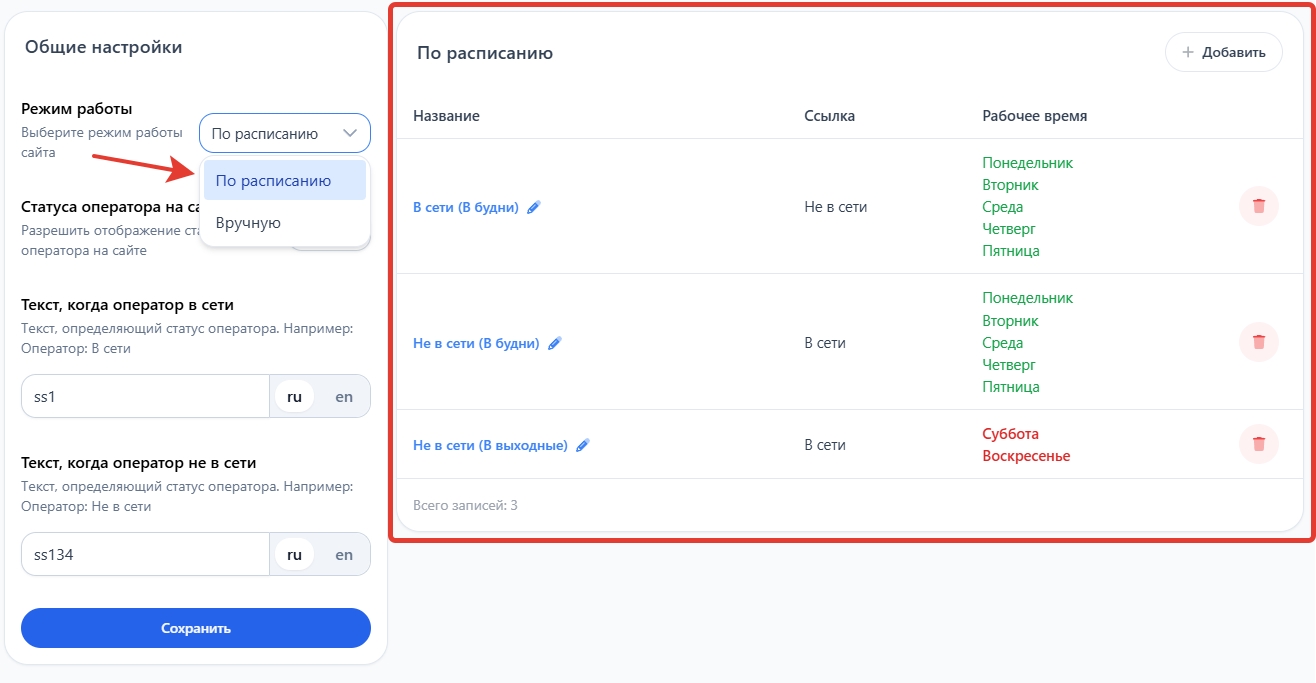Click plus icon in Добавить button

coord(1188,53)
